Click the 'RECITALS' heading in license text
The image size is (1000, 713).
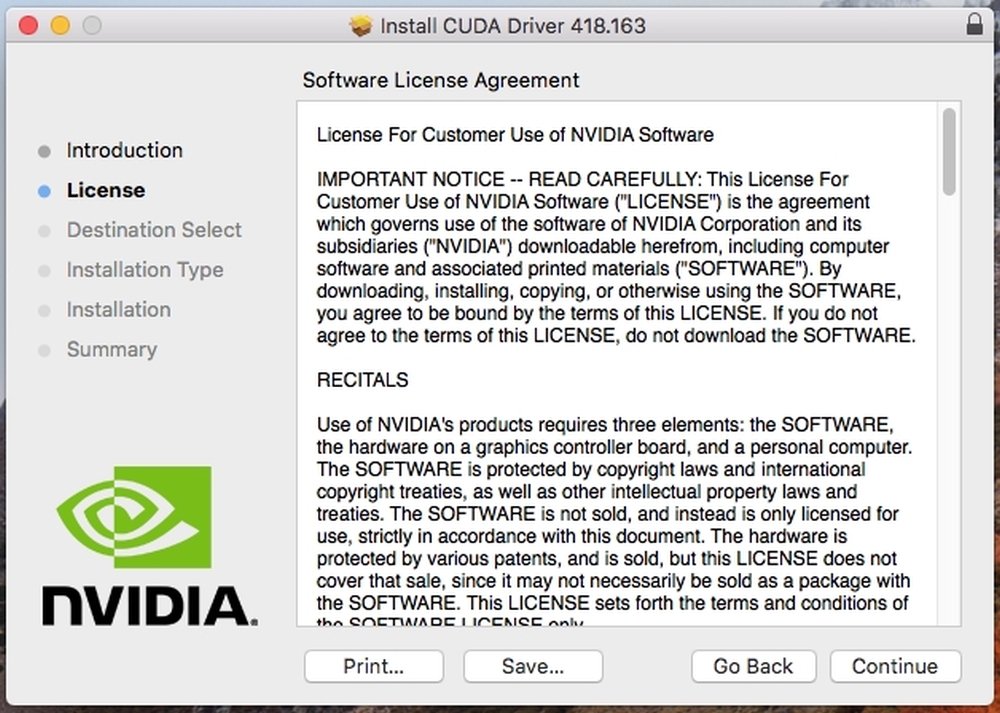coord(362,380)
